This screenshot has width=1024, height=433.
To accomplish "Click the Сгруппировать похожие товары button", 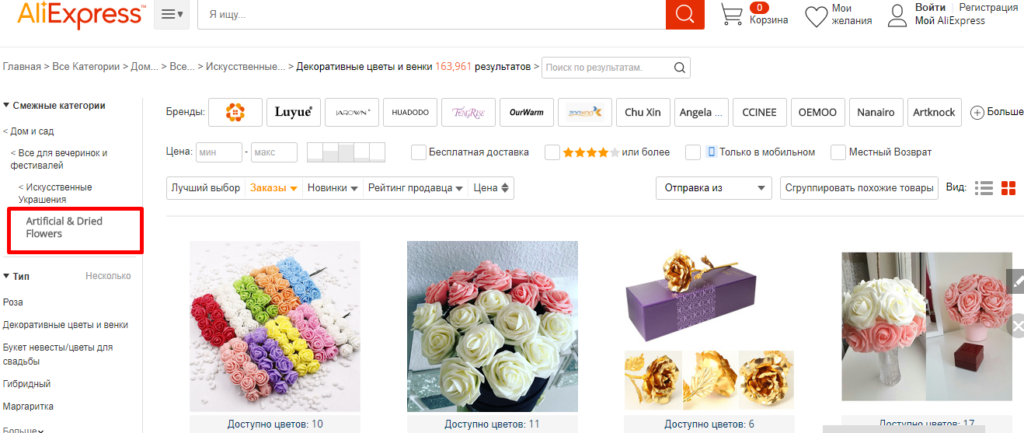I will point(859,187).
